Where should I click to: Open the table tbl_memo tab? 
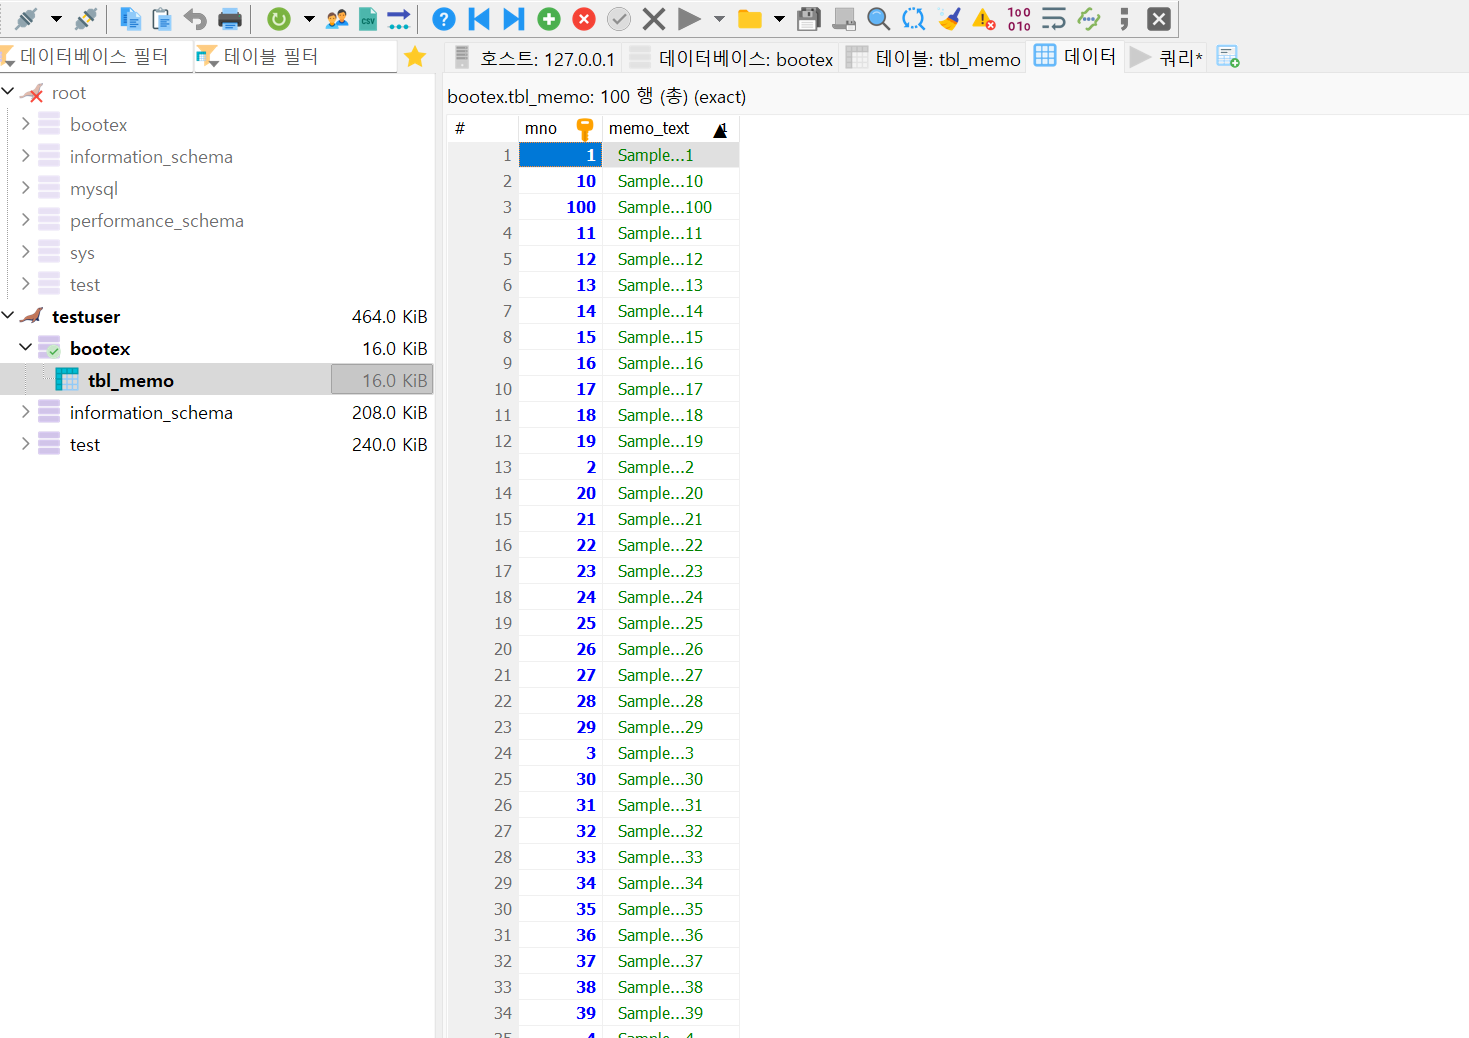(x=934, y=58)
